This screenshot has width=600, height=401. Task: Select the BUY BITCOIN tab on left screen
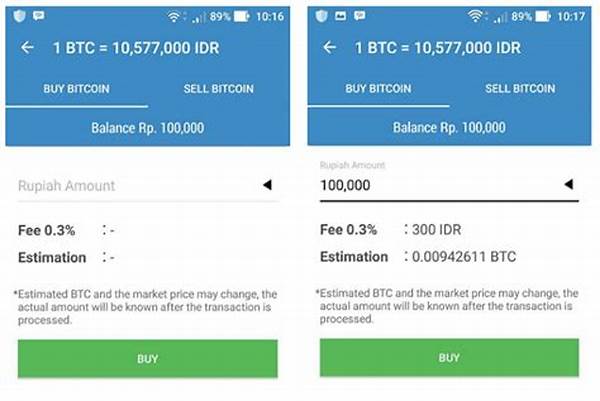click(76, 89)
